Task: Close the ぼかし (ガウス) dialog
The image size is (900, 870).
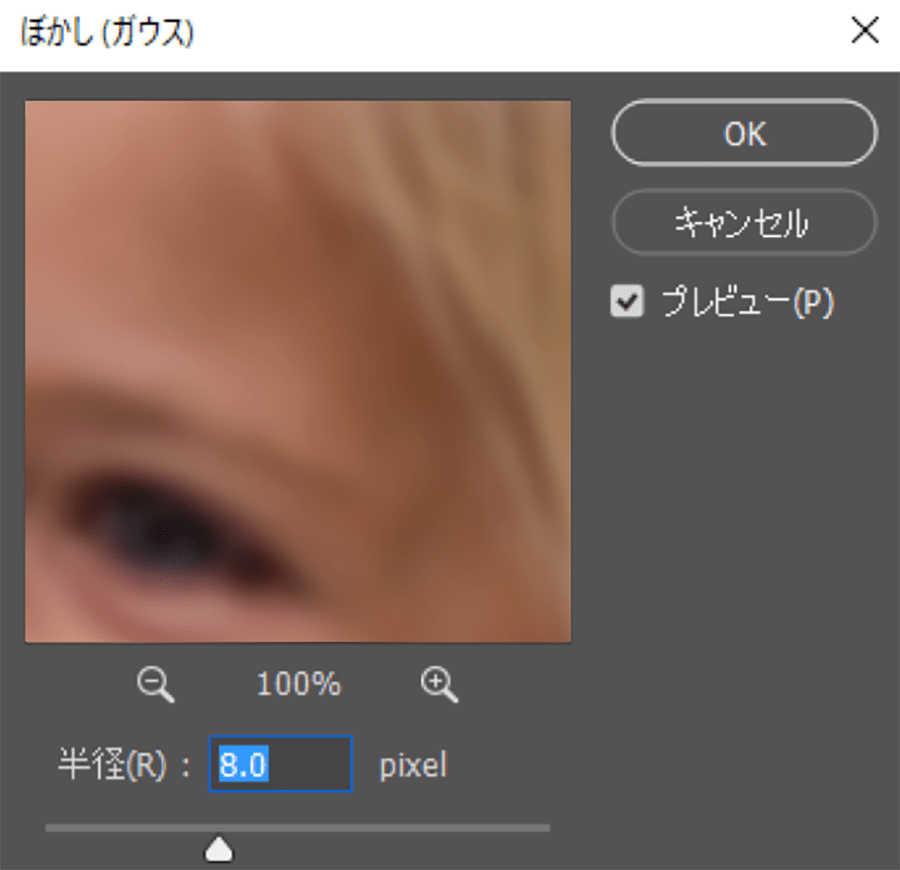Action: 865,30
